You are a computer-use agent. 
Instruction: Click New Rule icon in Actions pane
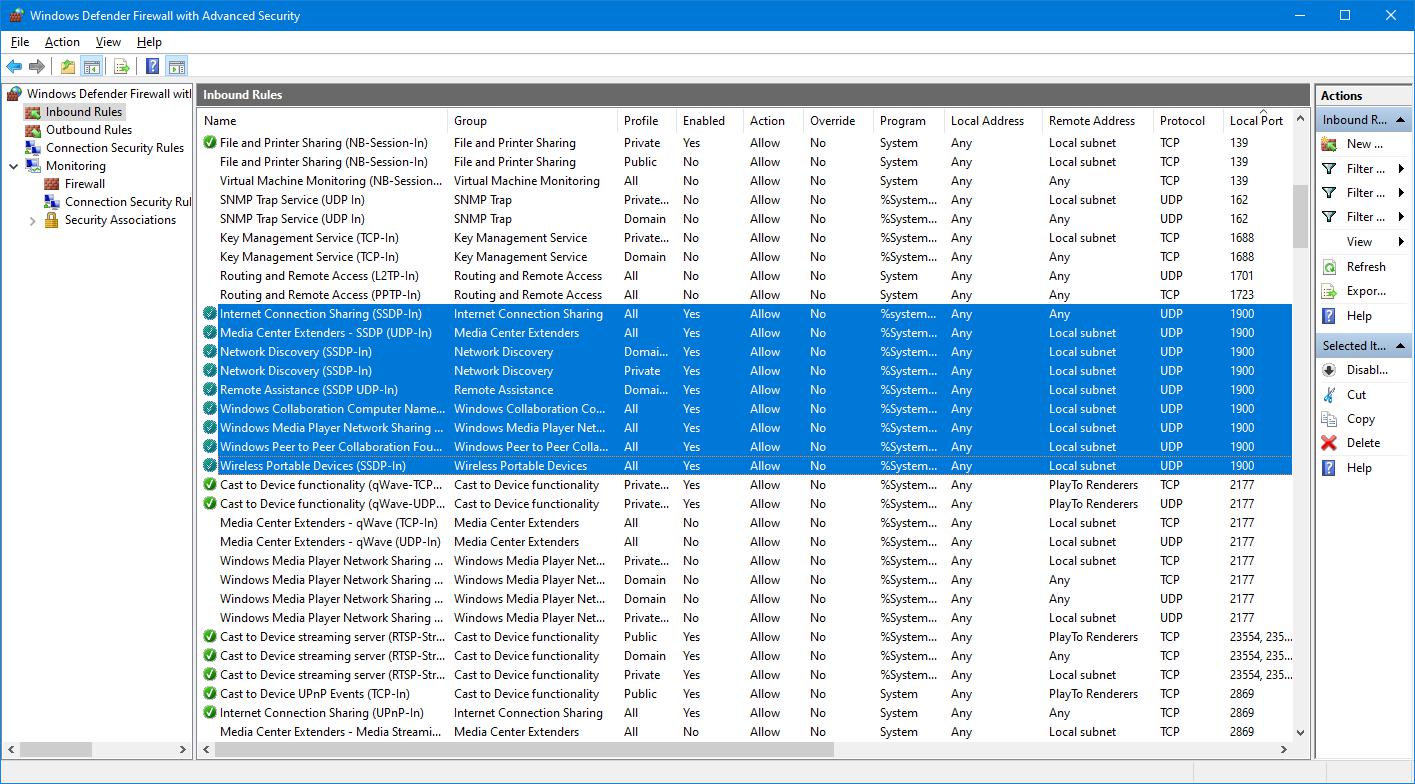[x=1330, y=144]
